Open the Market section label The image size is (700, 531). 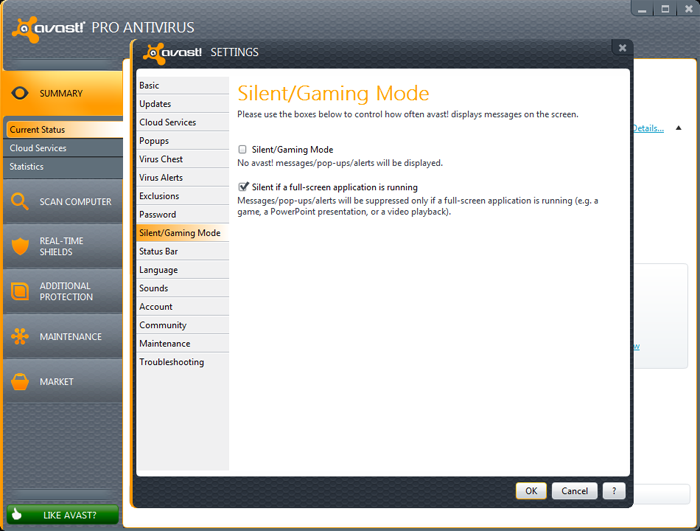pyautogui.click(x=56, y=382)
